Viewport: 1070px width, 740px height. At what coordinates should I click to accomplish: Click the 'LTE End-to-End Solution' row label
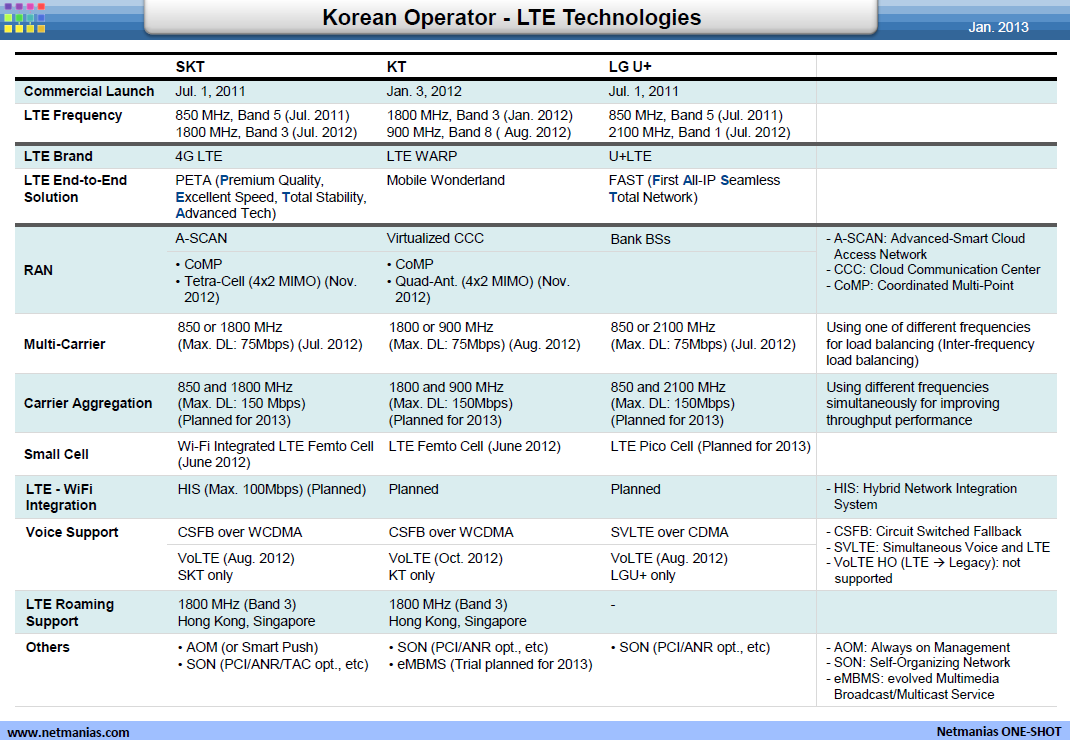pyautogui.click(x=75, y=188)
